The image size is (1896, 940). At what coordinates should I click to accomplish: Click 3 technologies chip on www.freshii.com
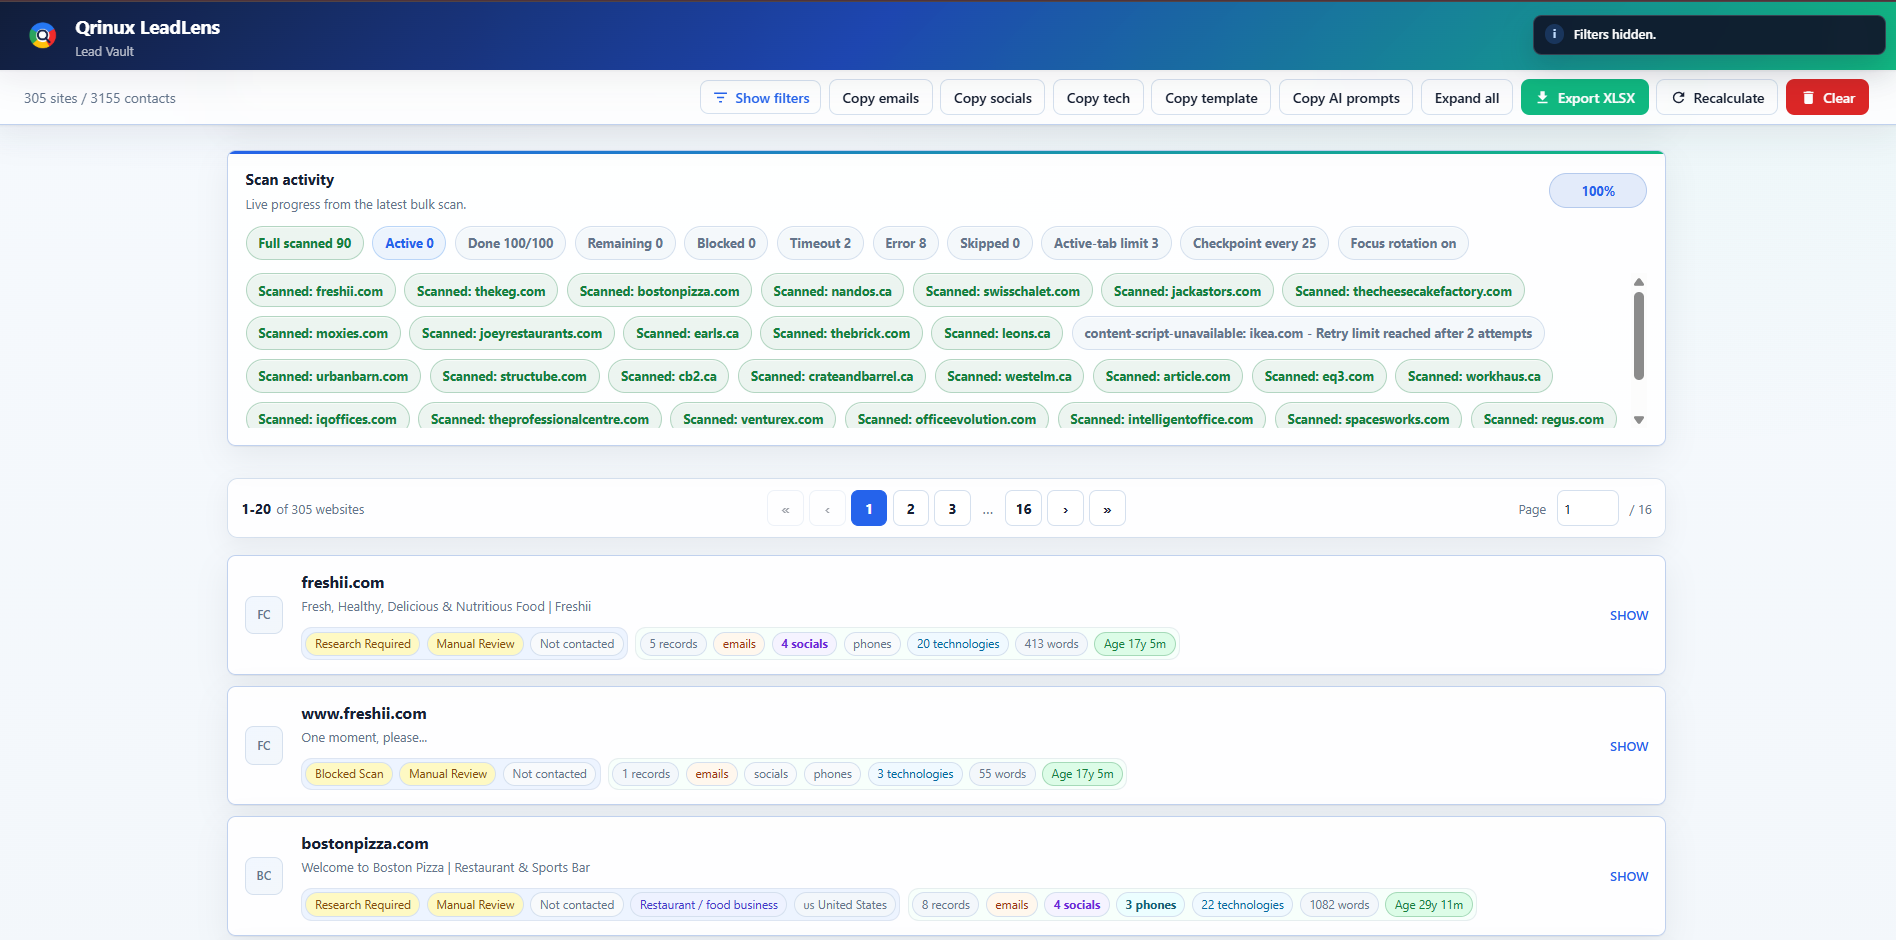(x=915, y=774)
